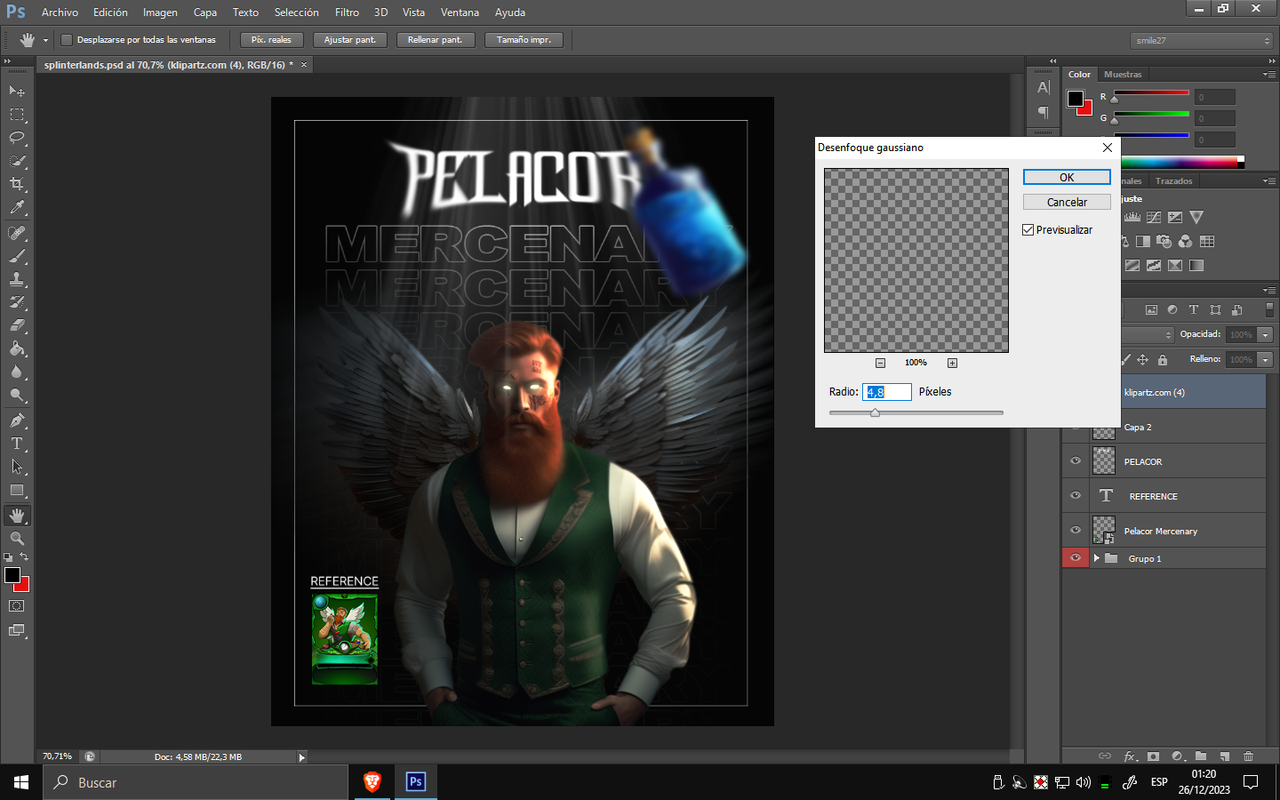Select the Rectangle shape tool
The height and width of the screenshot is (800, 1280).
click(17, 490)
